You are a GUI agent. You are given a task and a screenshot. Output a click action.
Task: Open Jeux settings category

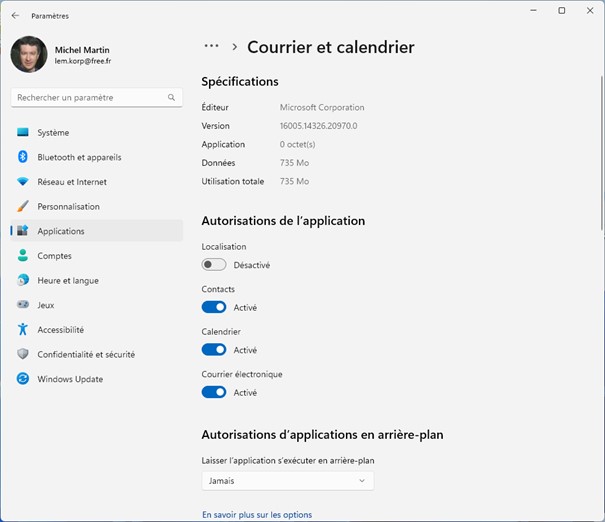[96, 305]
